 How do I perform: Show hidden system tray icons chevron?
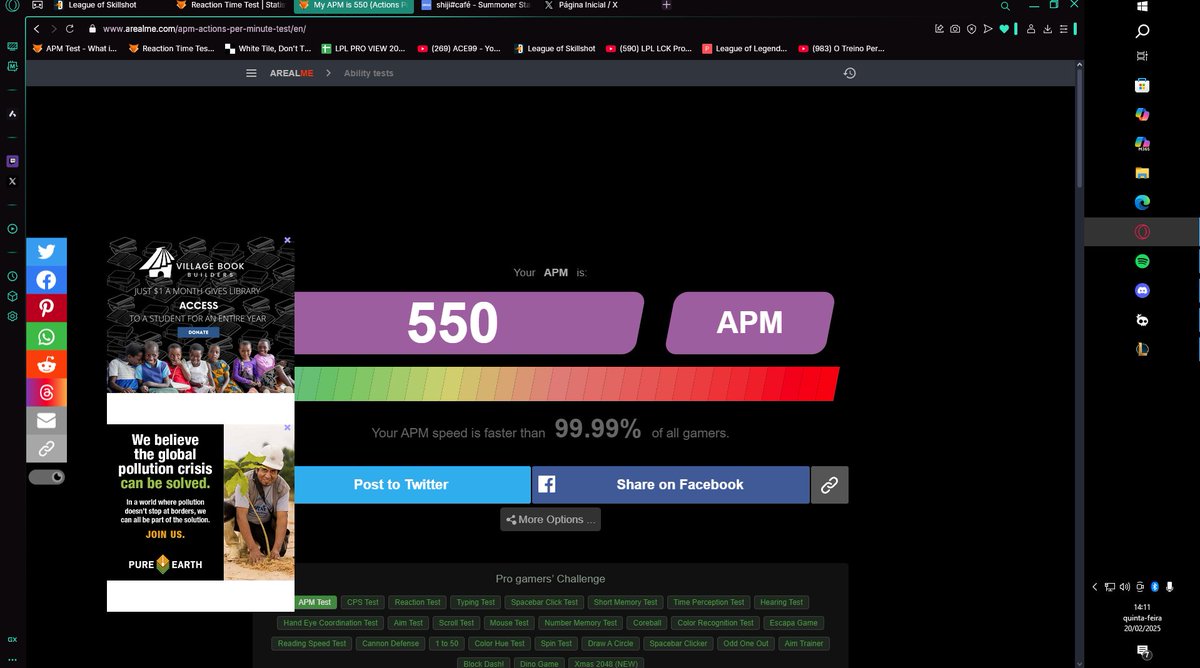tap(1094, 587)
